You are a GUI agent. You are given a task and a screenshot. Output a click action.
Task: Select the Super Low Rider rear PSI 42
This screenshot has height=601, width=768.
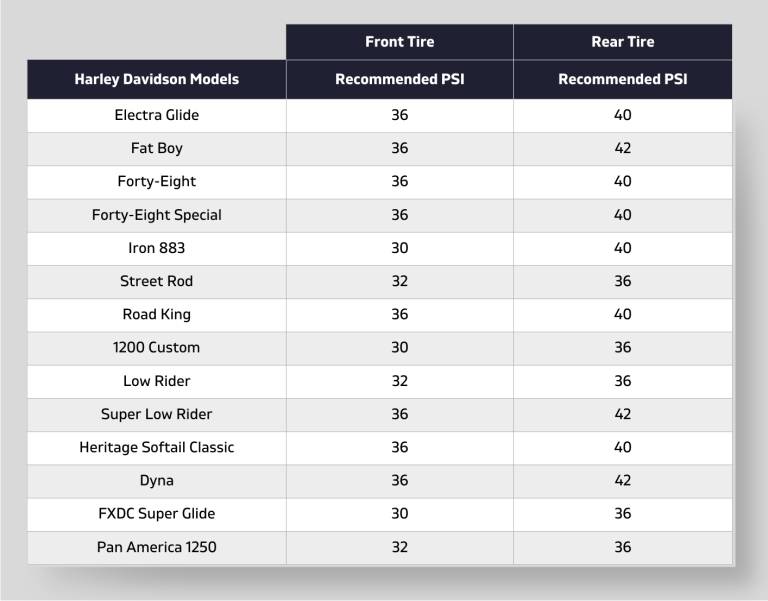click(623, 414)
